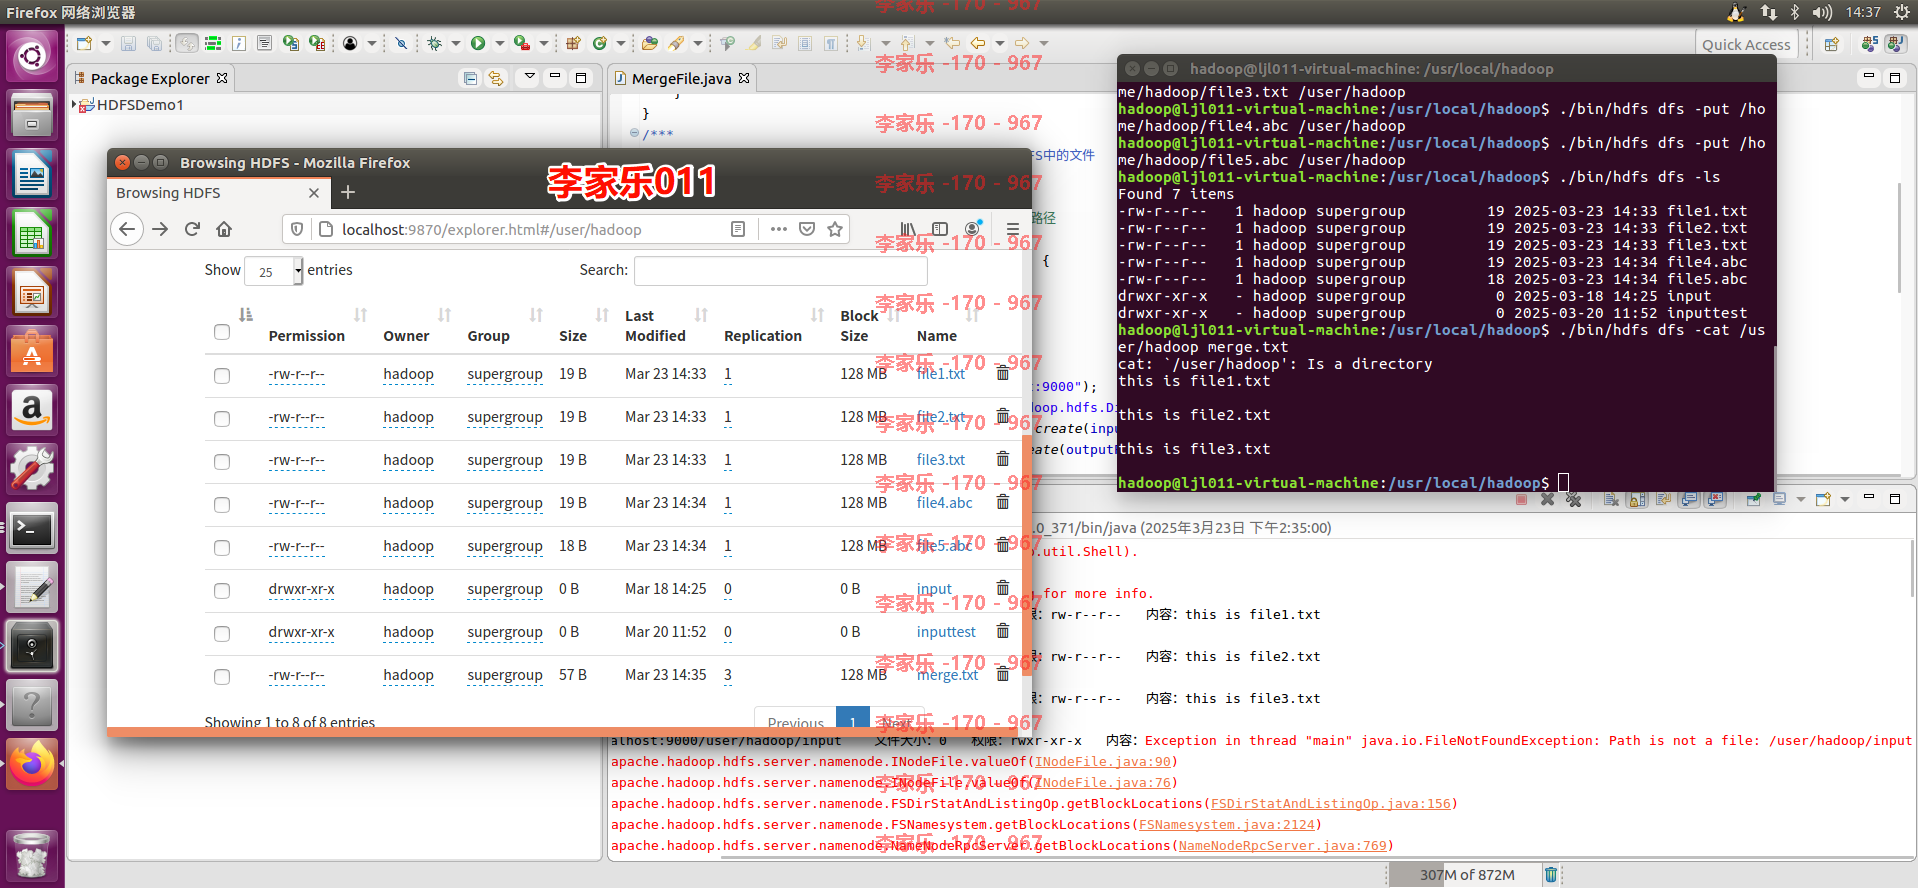Viewport: 1918px width, 888px height.
Task: Select the file4.abc row checkbox
Action: [222, 505]
